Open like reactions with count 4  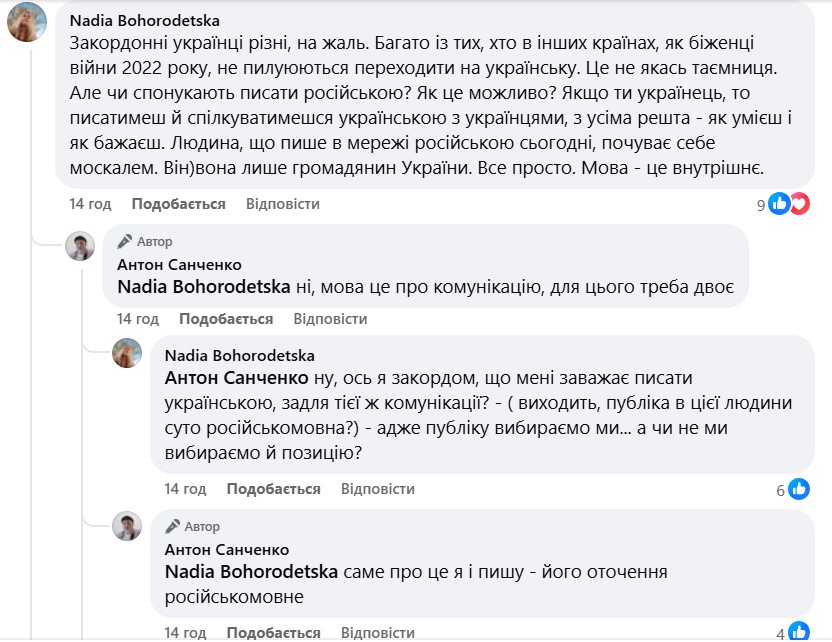click(x=798, y=633)
